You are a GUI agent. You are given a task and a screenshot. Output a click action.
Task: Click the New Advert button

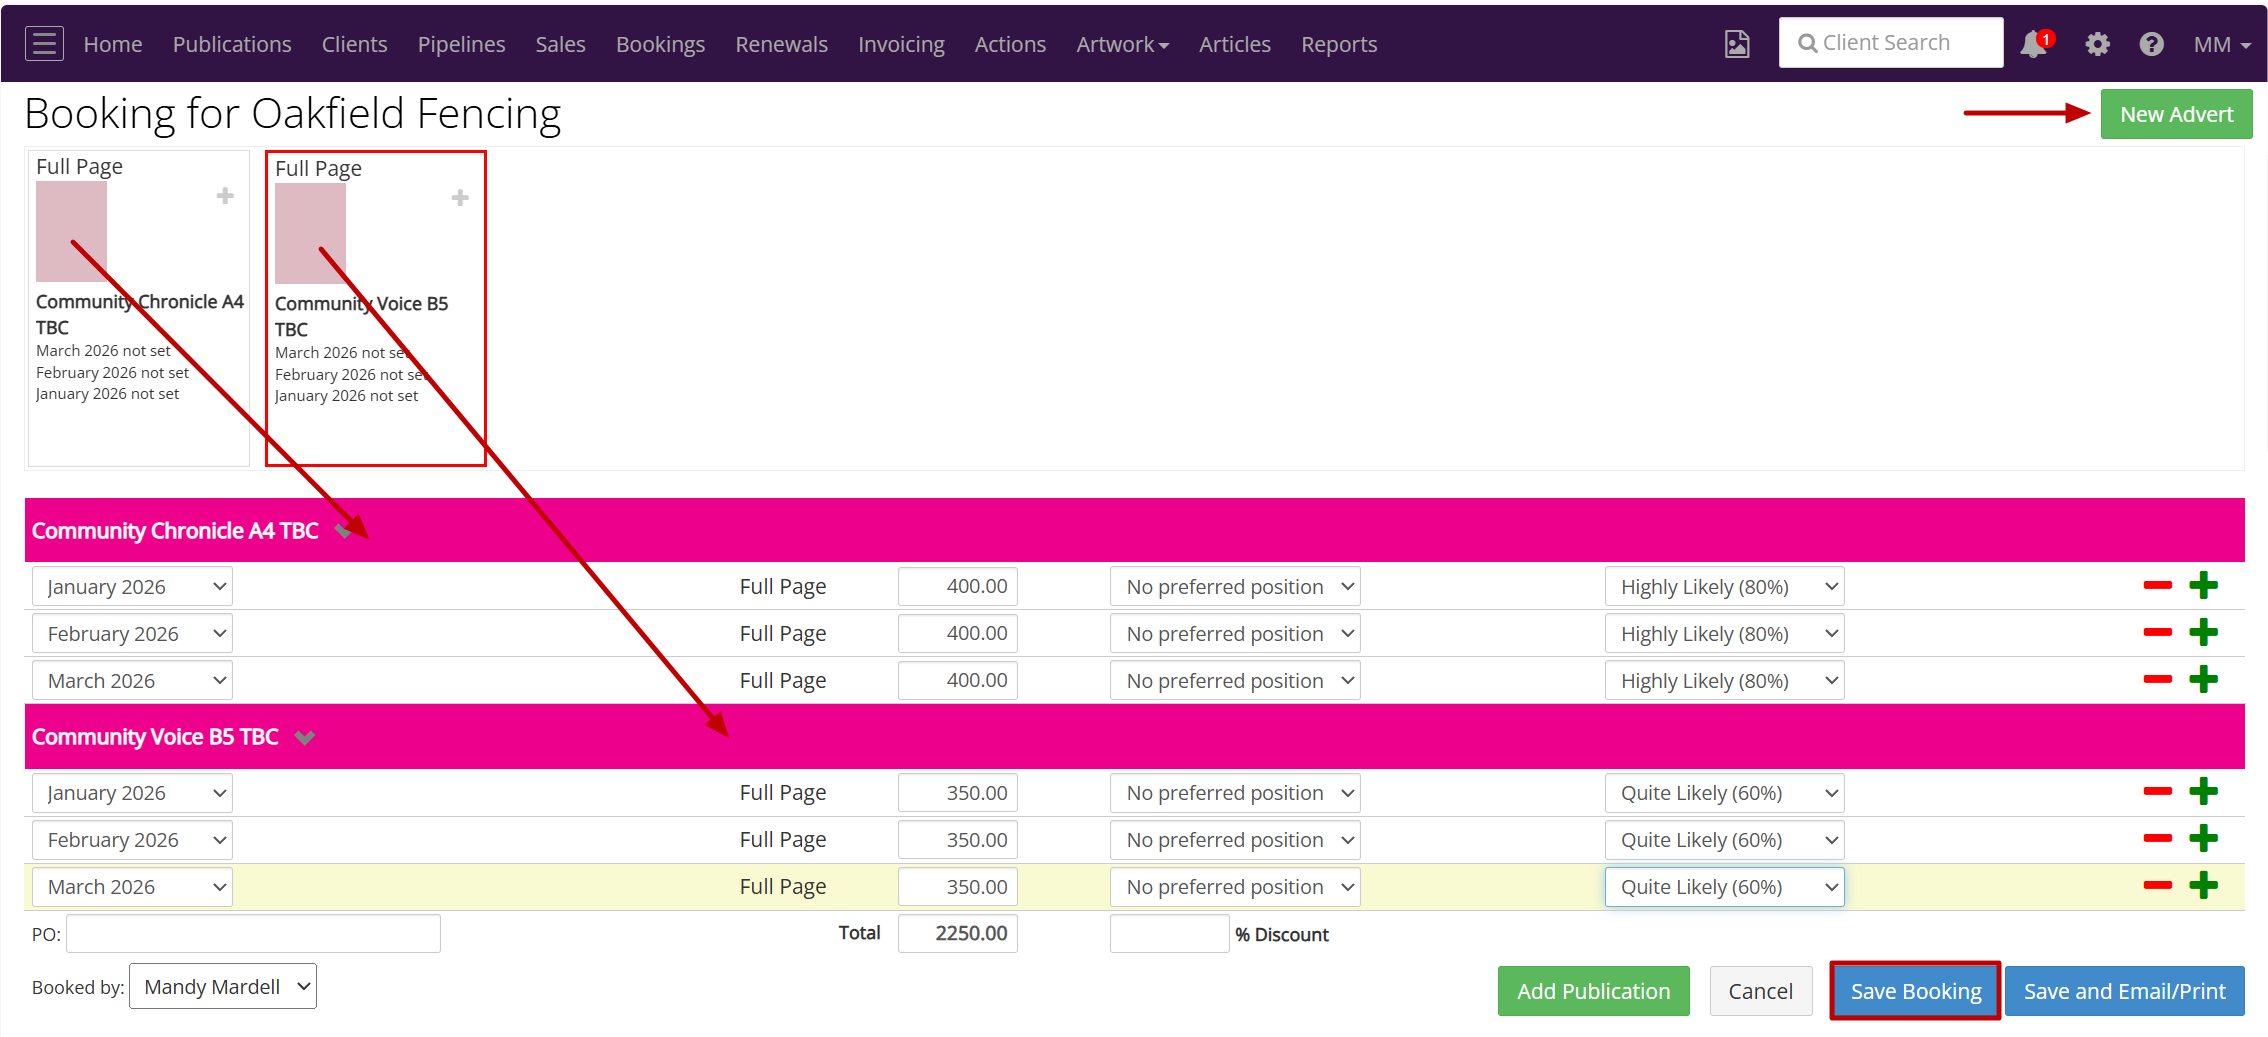[2176, 114]
